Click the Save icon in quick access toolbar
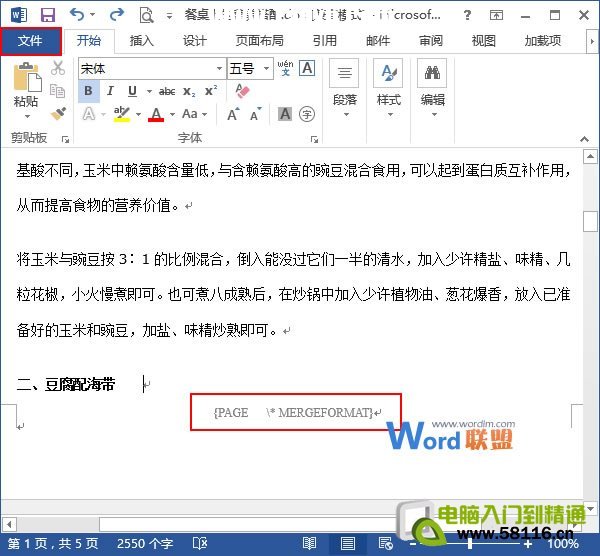 pos(48,15)
